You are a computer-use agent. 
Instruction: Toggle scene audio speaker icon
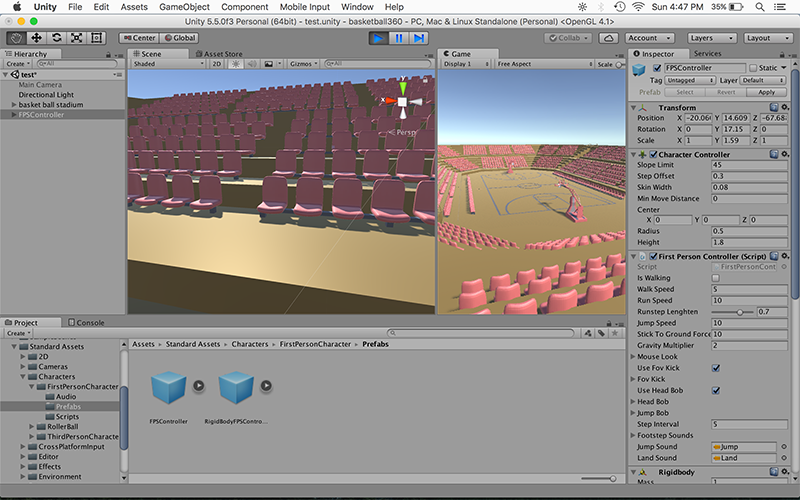252,64
